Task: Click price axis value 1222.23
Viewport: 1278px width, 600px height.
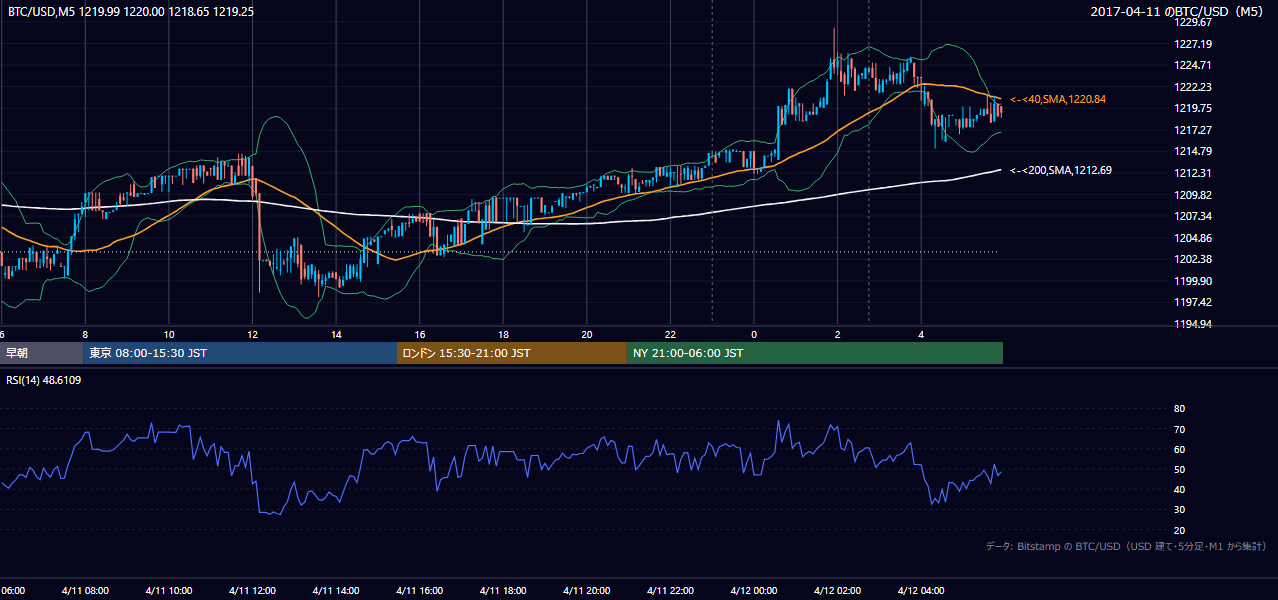Action: coord(1194,87)
